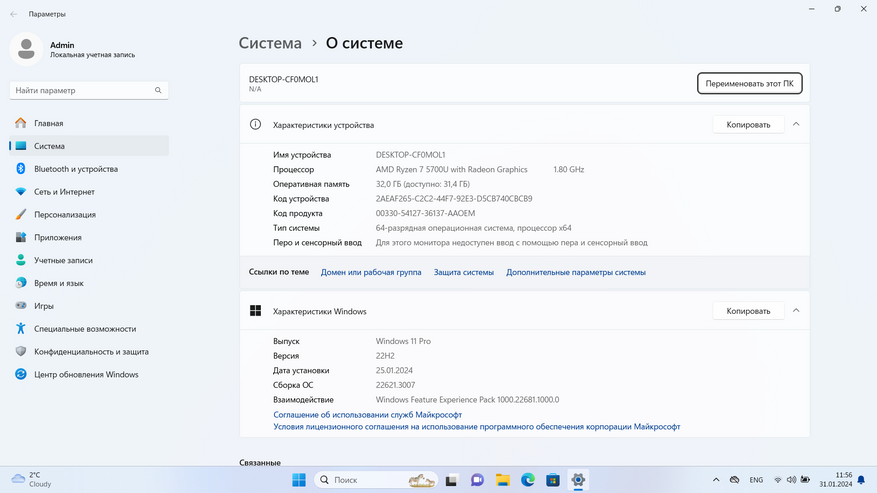Click edition value Windows 11 Pro
Image resolution: width=877 pixels, height=493 pixels.
click(x=403, y=341)
